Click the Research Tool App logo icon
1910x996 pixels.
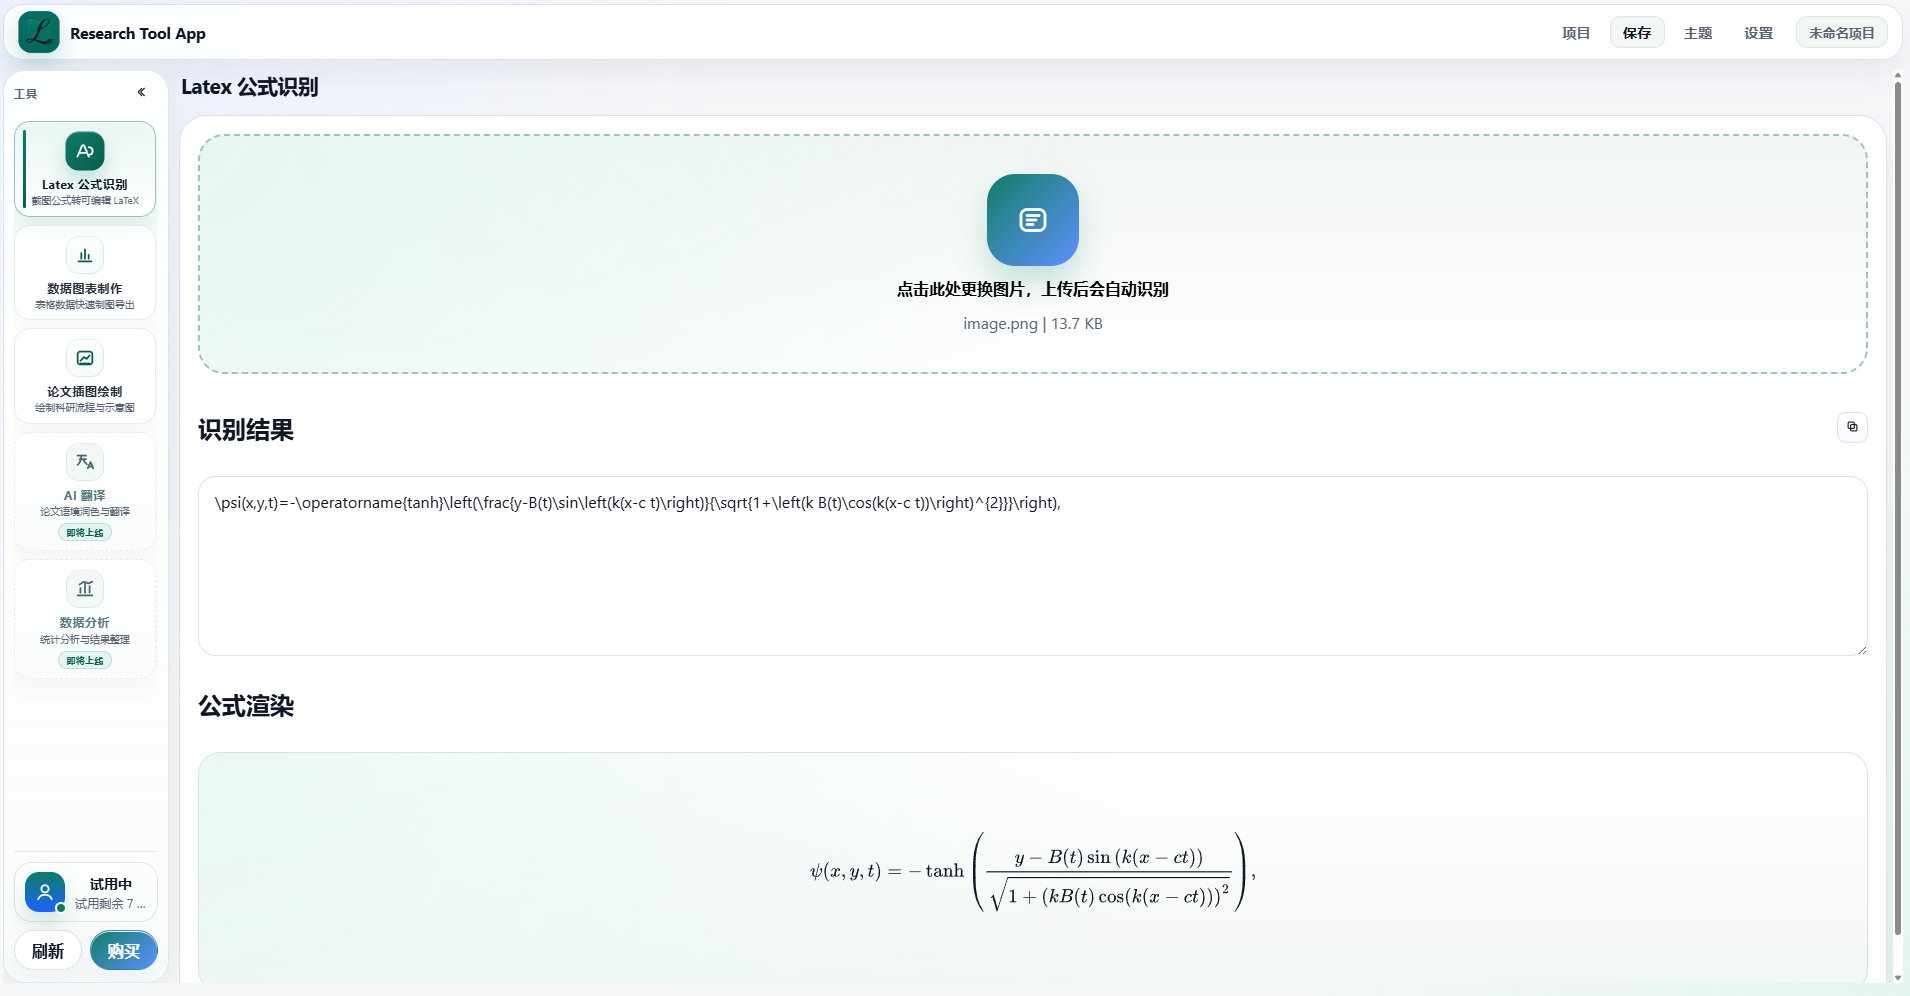[x=39, y=32]
